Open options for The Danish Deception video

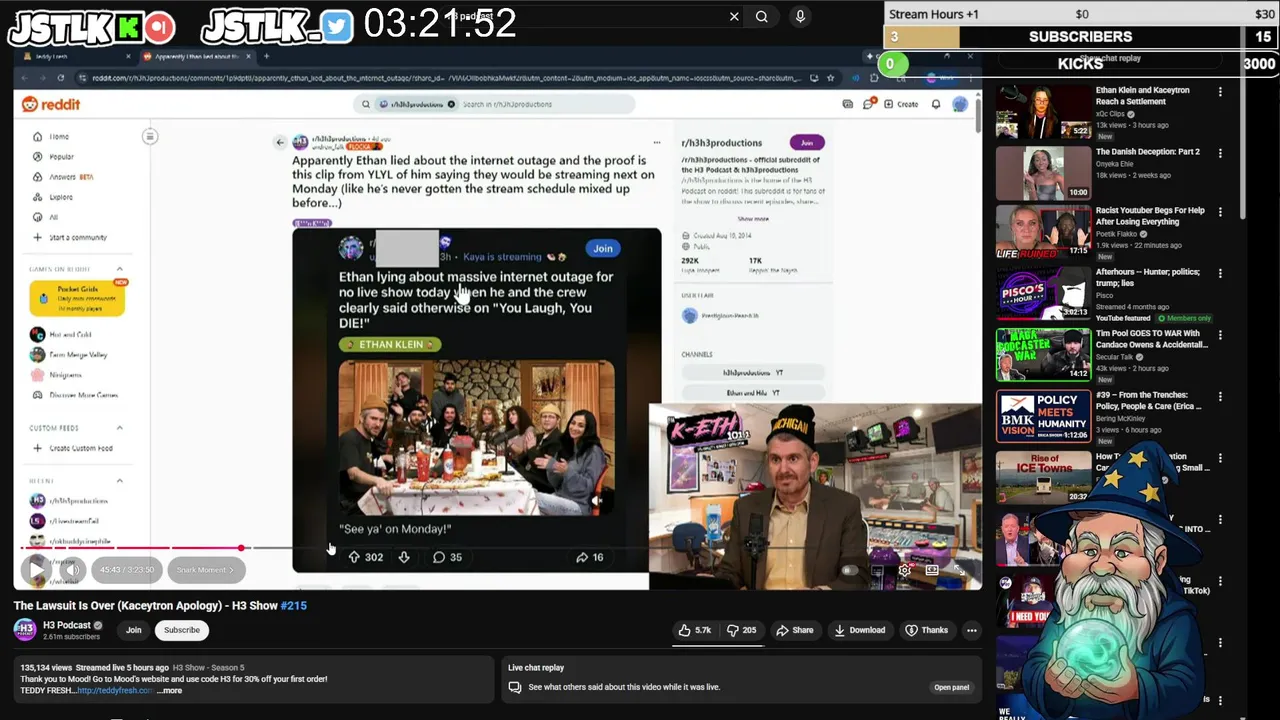[x=1220, y=153]
